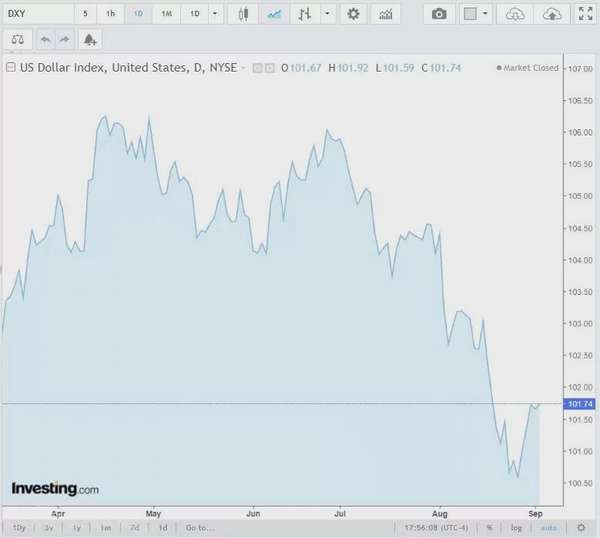Click the left legend box next to the symbol title
600x538 pixels.
(x=258, y=68)
